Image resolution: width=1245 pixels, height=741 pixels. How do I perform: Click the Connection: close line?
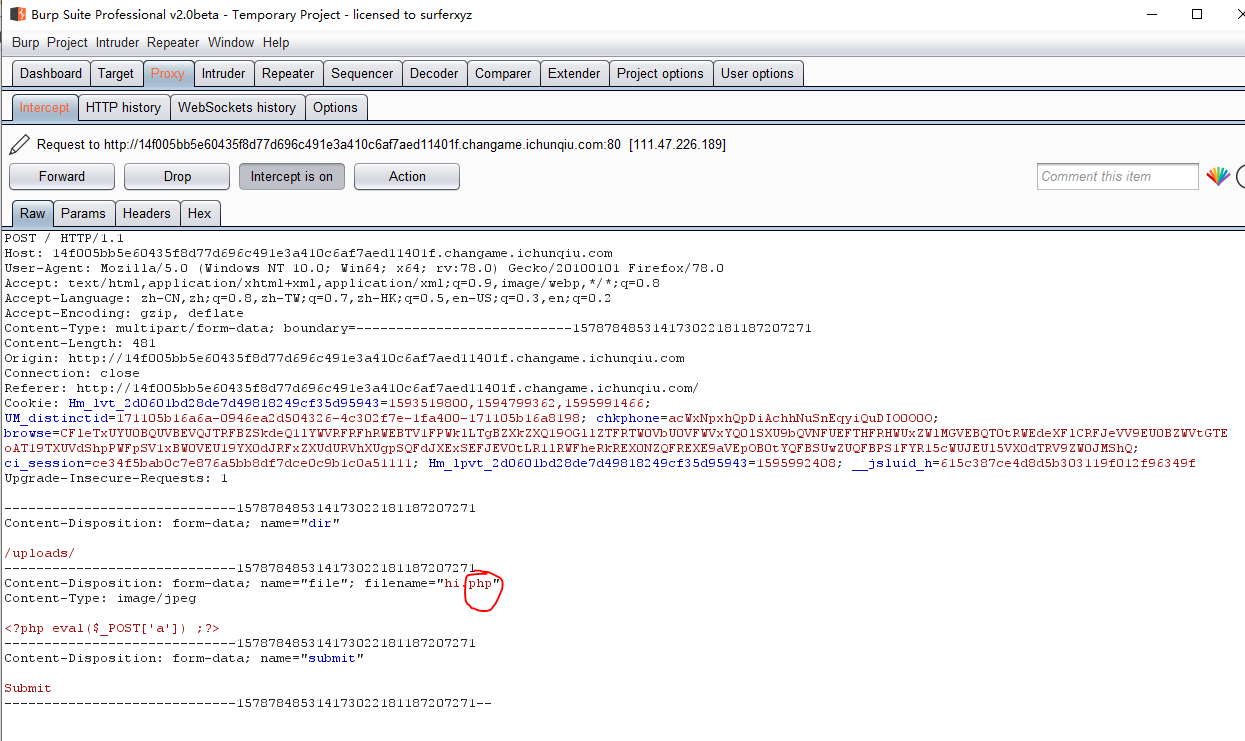click(72, 373)
